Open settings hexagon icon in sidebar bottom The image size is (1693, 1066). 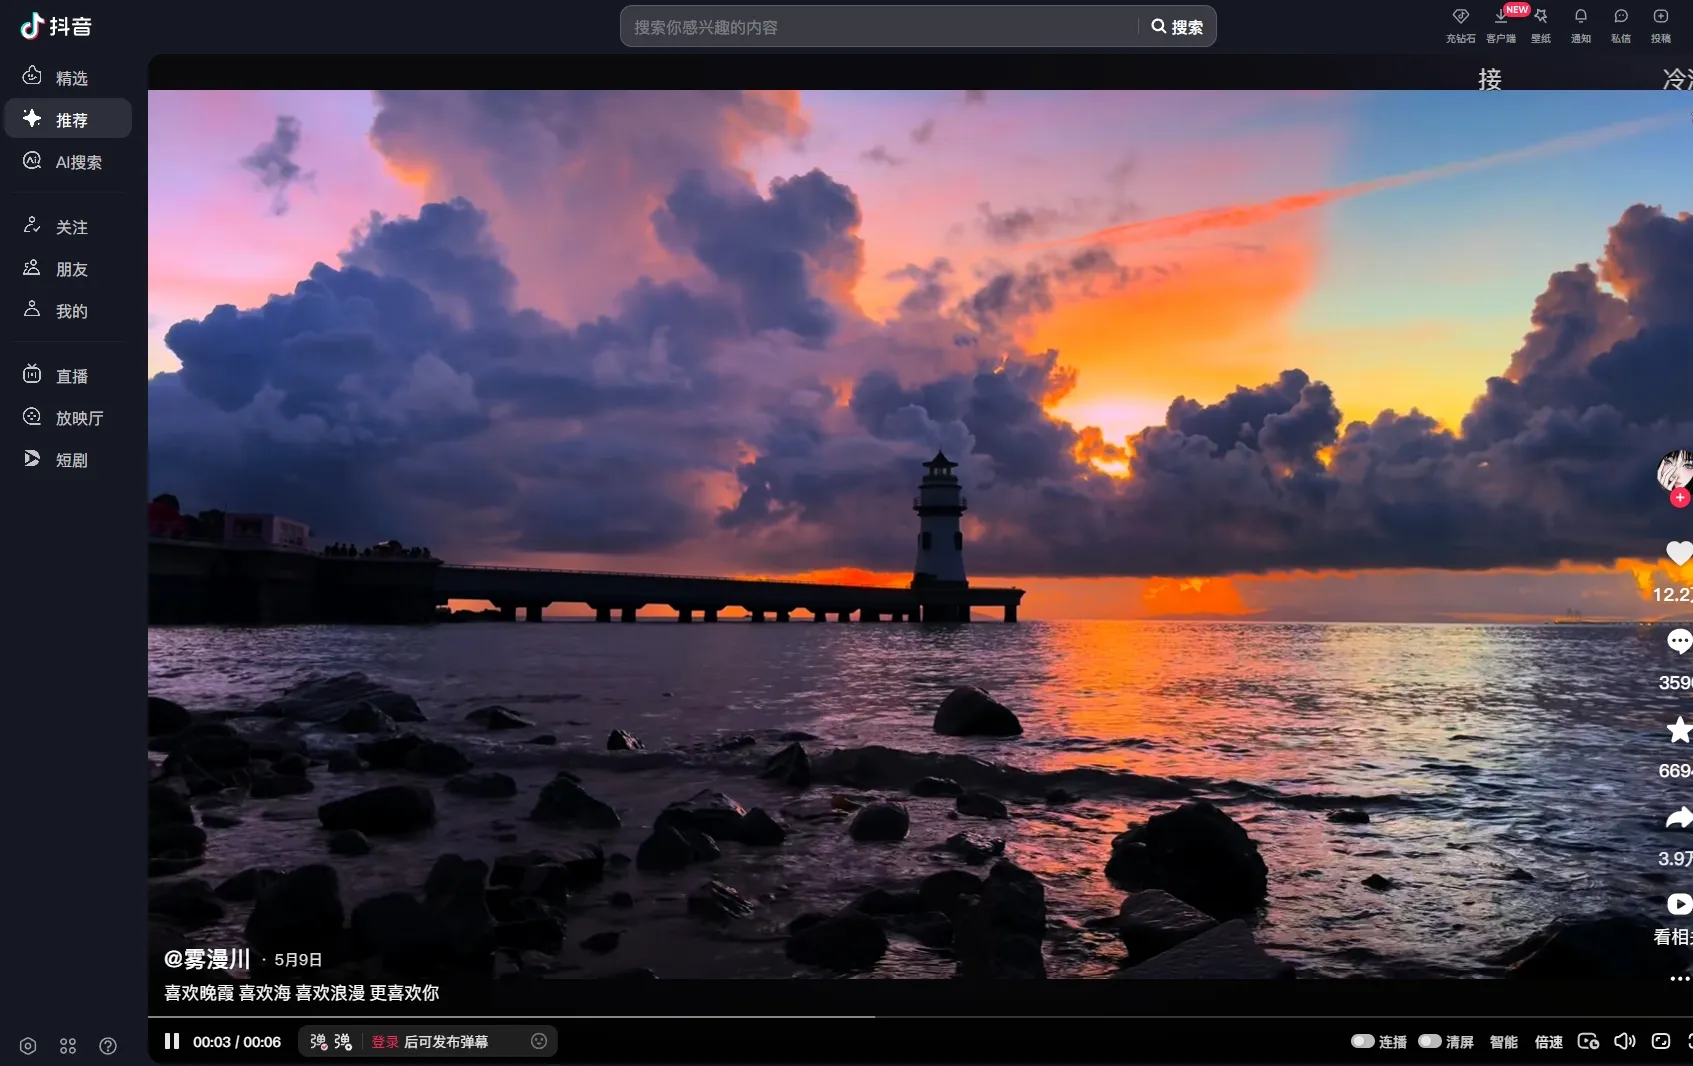pos(28,1046)
